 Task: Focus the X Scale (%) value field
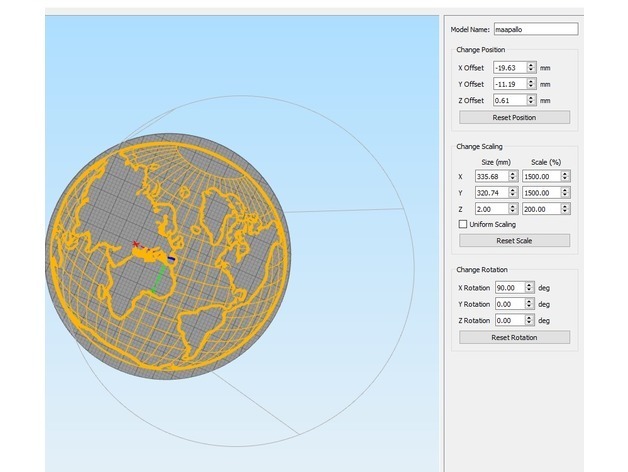(x=540, y=176)
